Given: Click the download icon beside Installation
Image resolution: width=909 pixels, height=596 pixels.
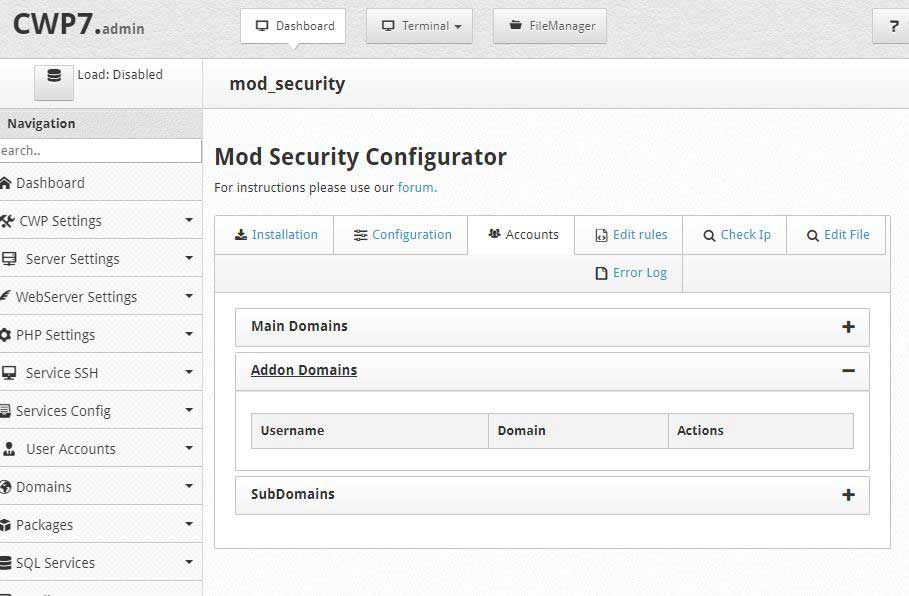Looking at the screenshot, I should point(241,235).
